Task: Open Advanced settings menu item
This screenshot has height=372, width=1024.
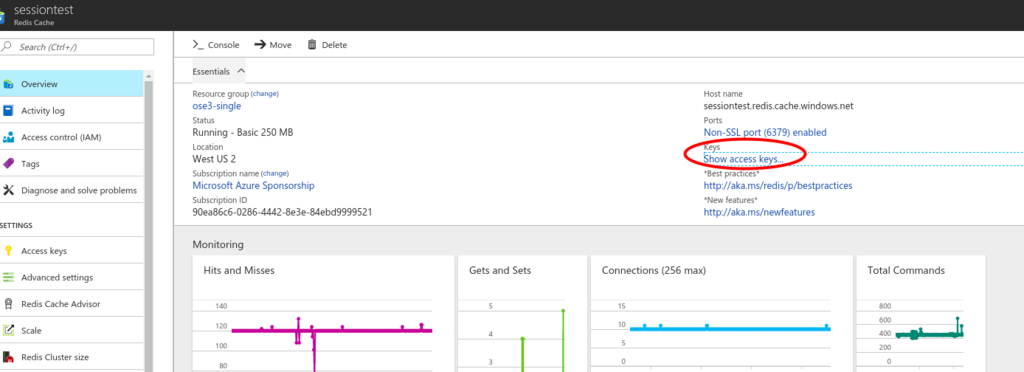Action: [x=72, y=277]
